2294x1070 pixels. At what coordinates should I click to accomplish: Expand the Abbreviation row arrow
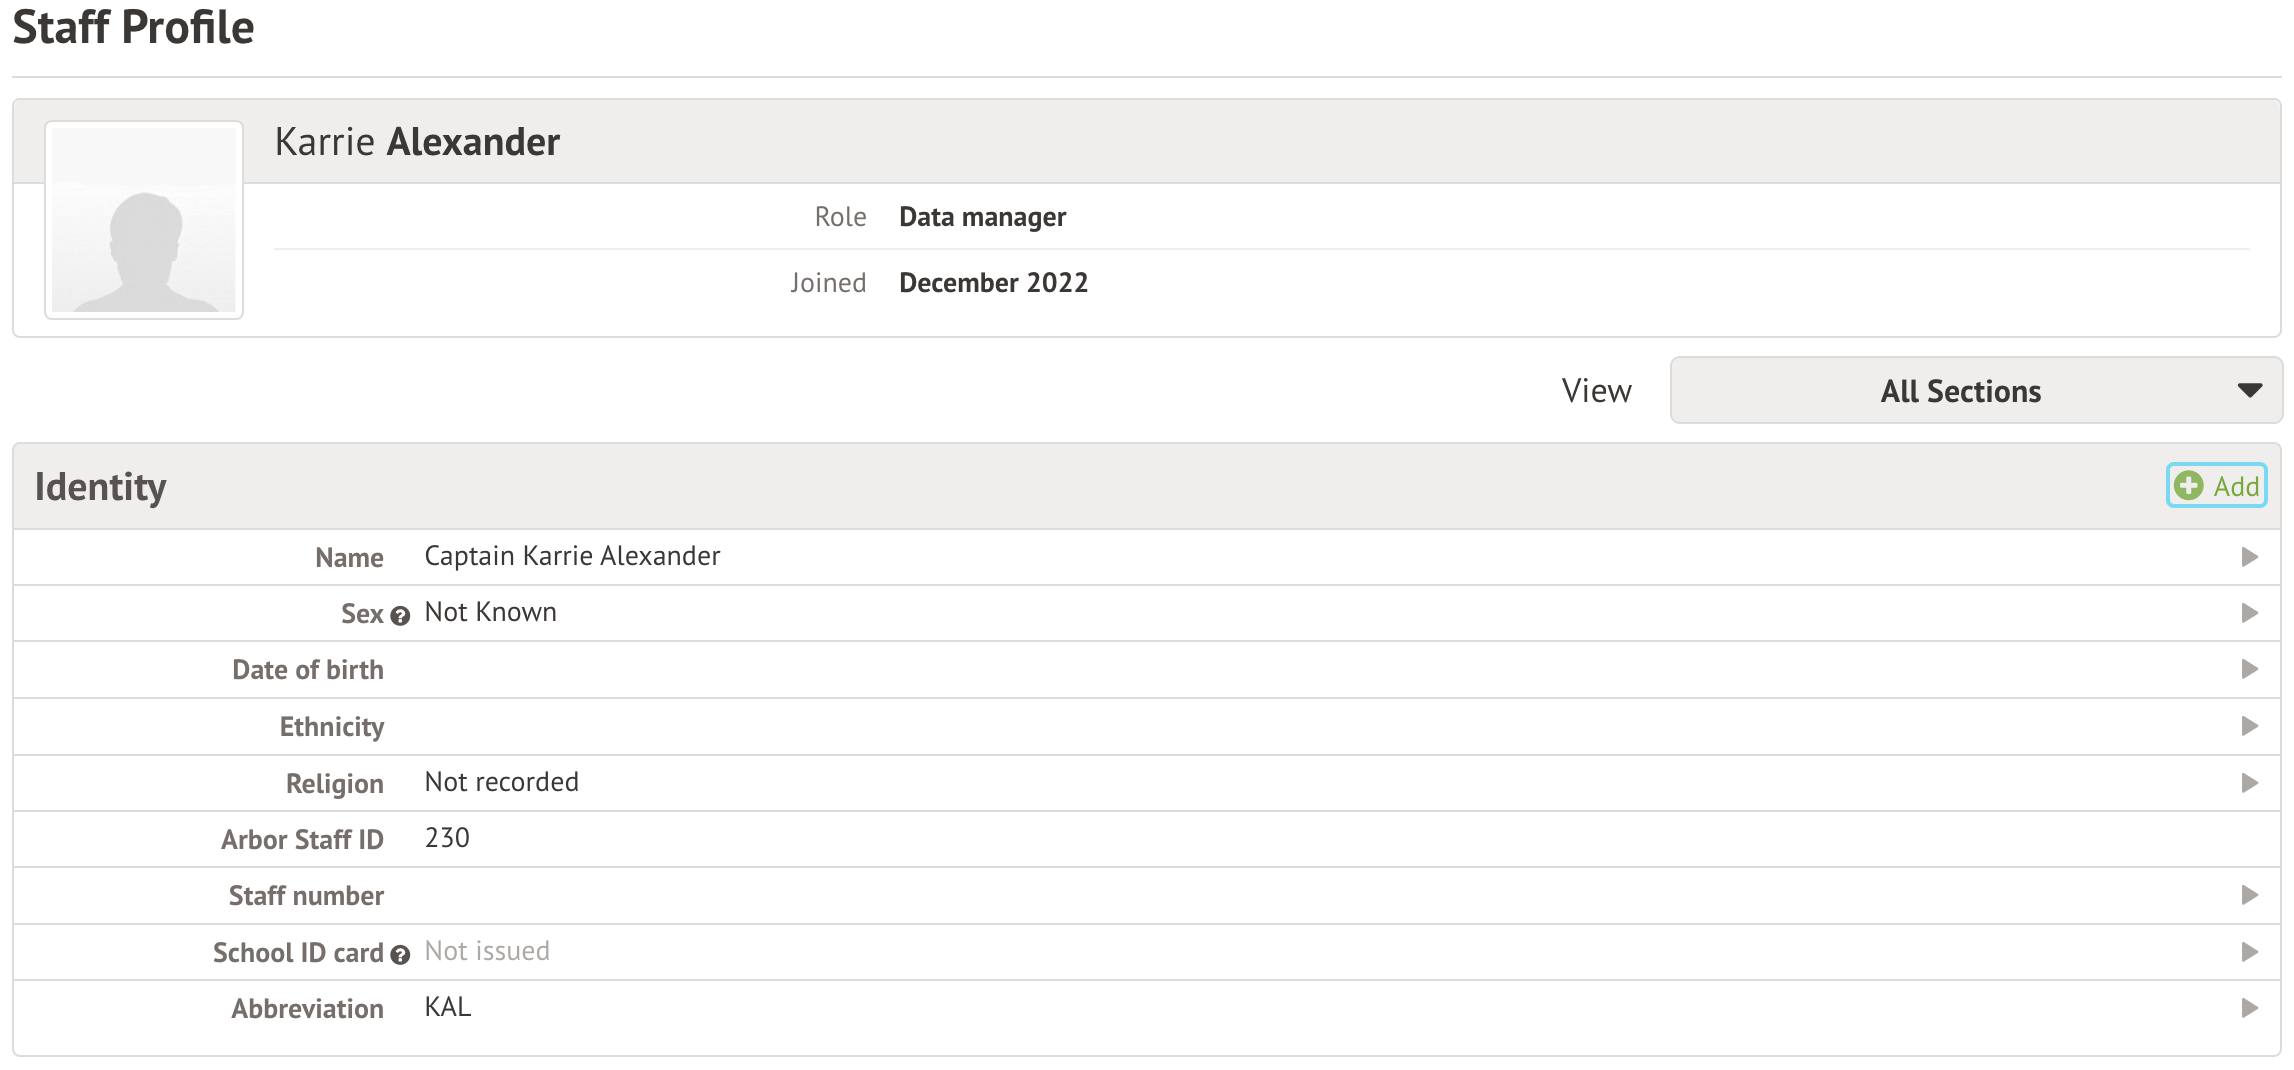coord(2249,1008)
